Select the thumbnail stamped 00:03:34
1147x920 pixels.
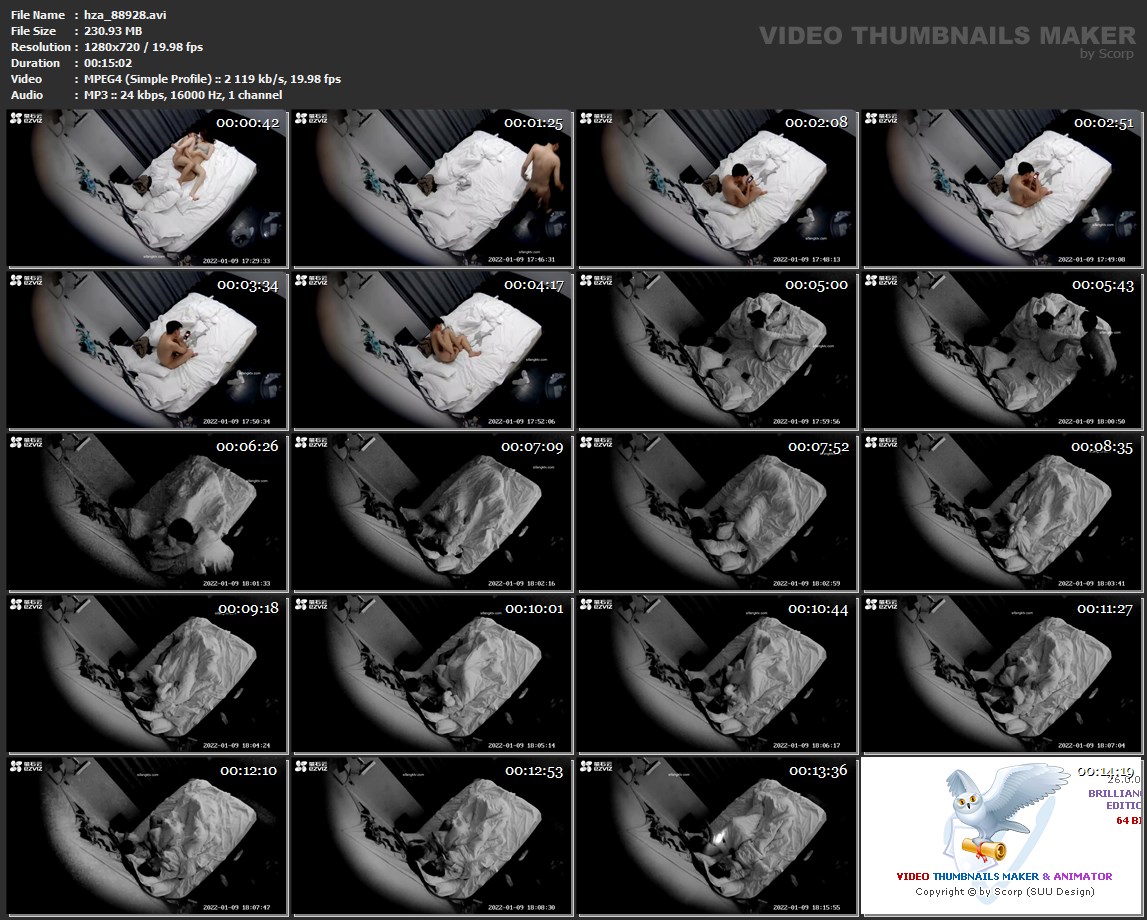[x=147, y=351]
